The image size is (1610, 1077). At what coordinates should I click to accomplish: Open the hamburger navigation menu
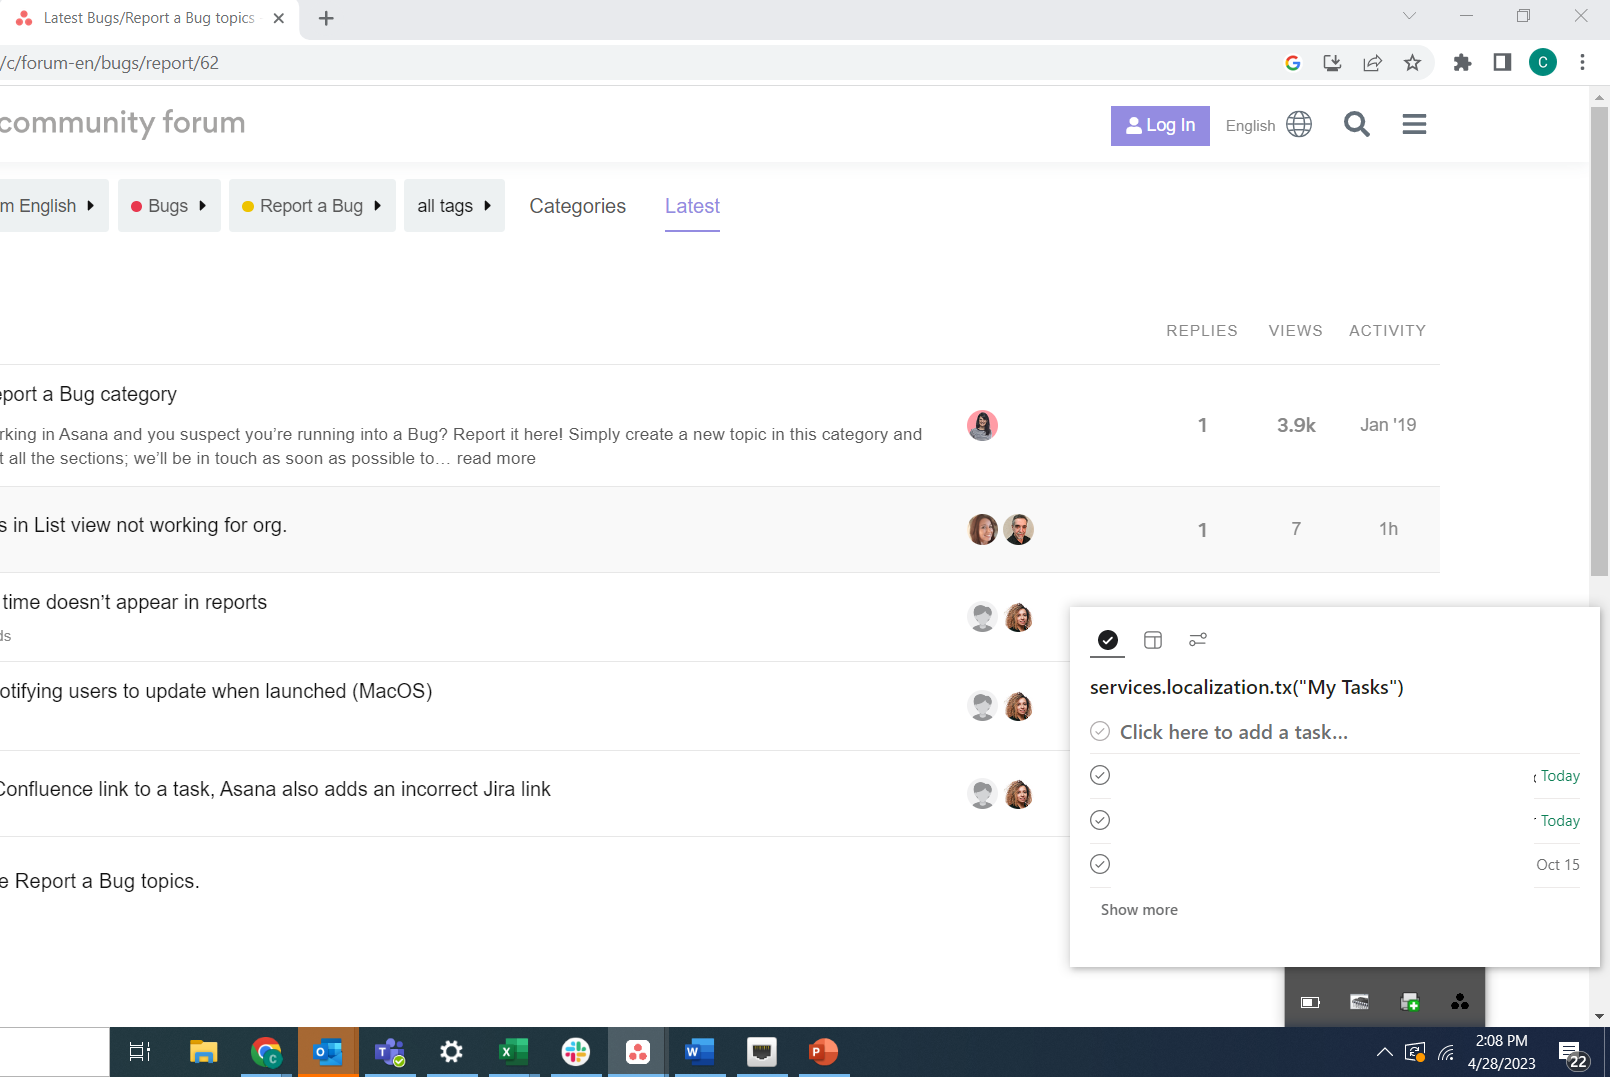click(x=1414, y=124)
